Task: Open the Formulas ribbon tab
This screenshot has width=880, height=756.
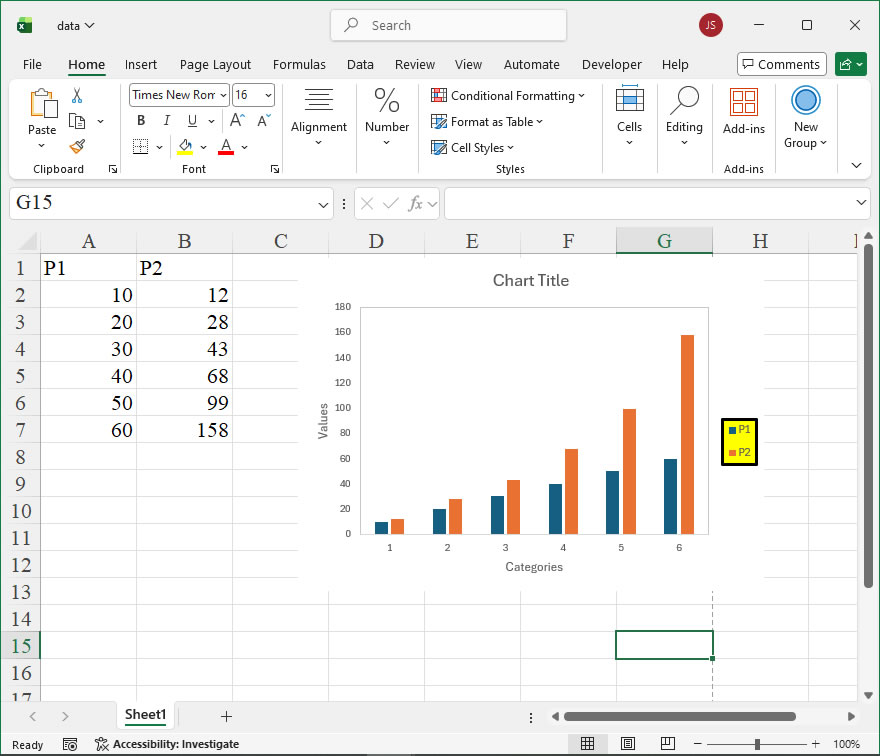Action: 299,64
